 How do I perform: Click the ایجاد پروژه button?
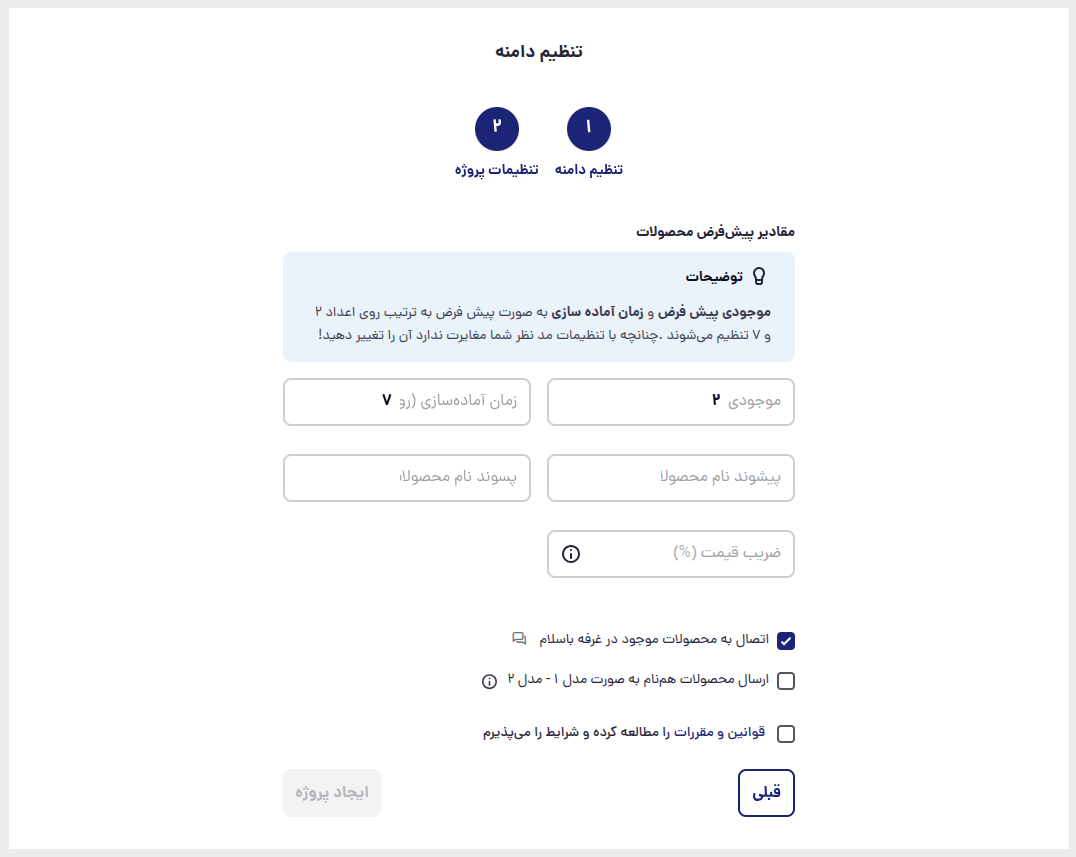click(332, 793)
